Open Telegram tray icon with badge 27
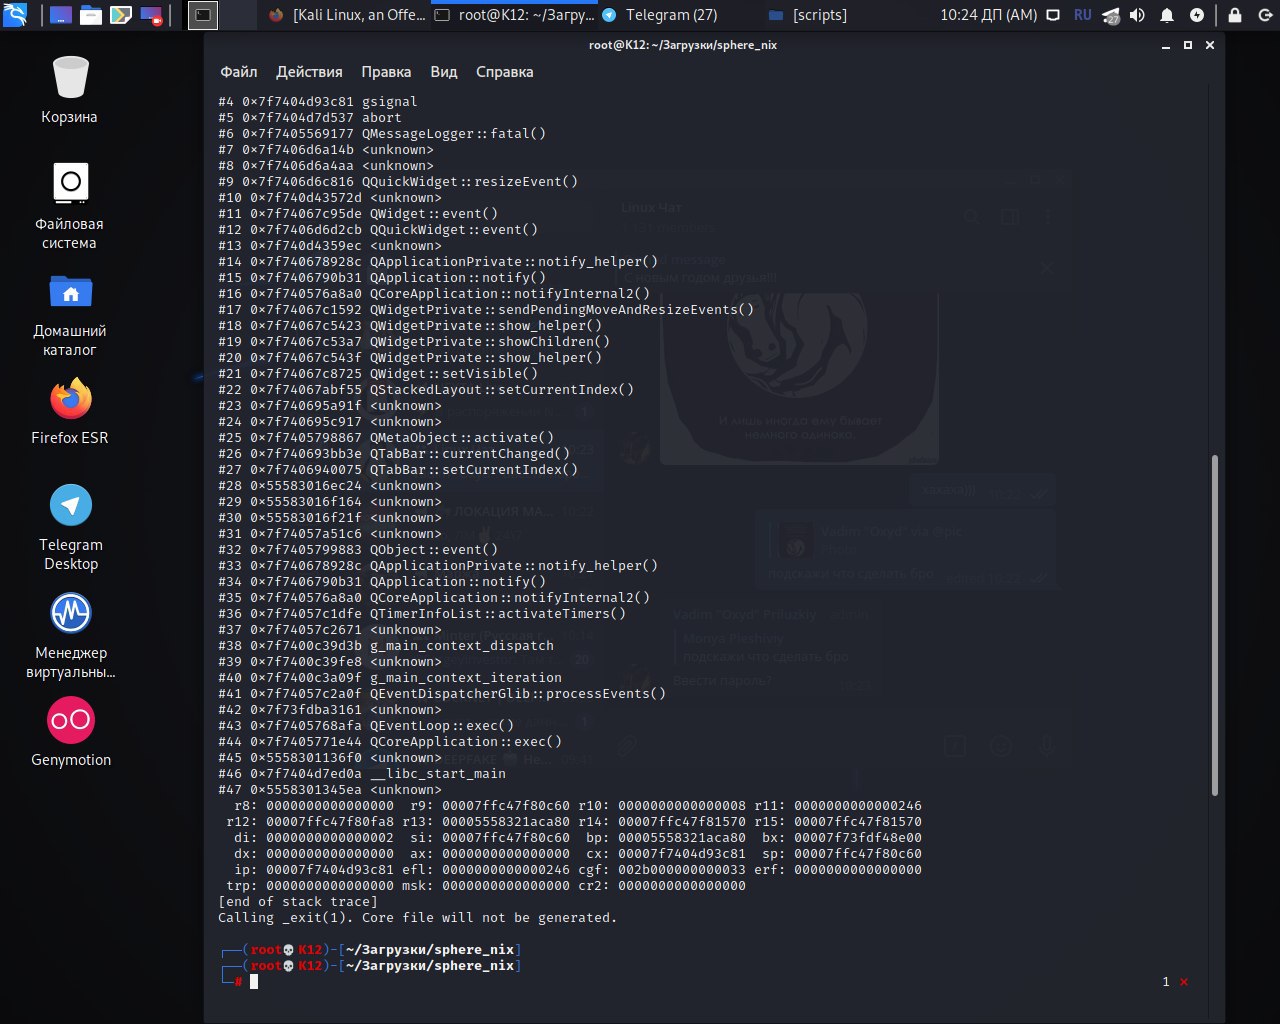Screen dimensions: 1280x1024 tap(1111, 15)
